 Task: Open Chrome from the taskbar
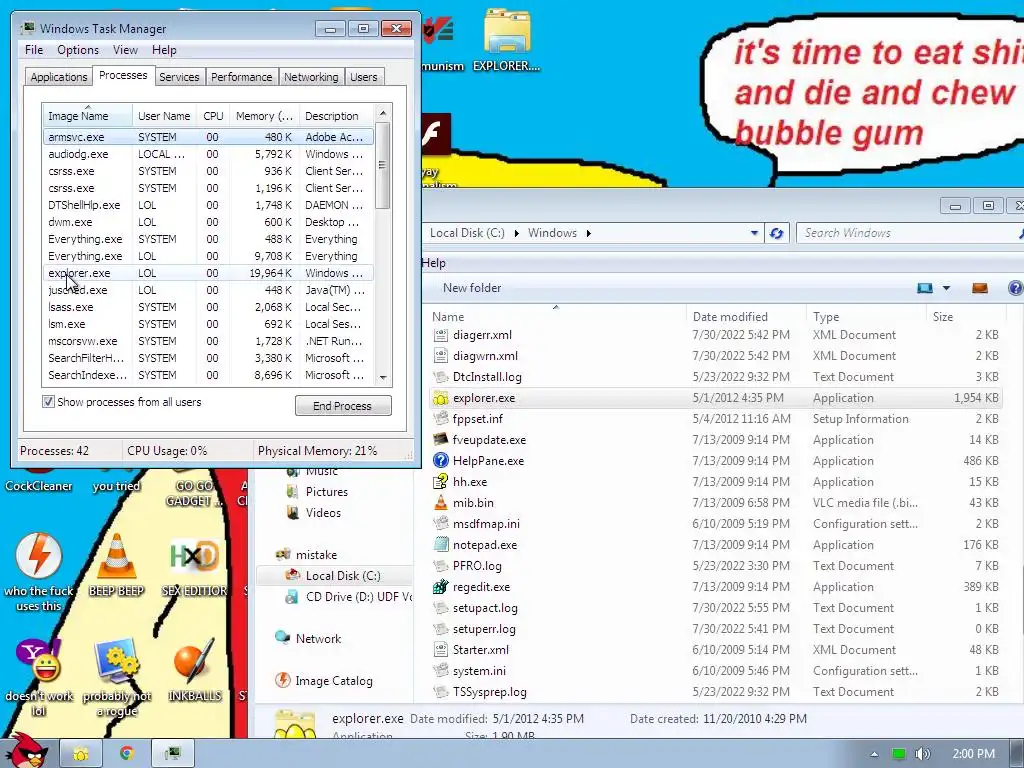pyautogui.click(x=127, y=754)
